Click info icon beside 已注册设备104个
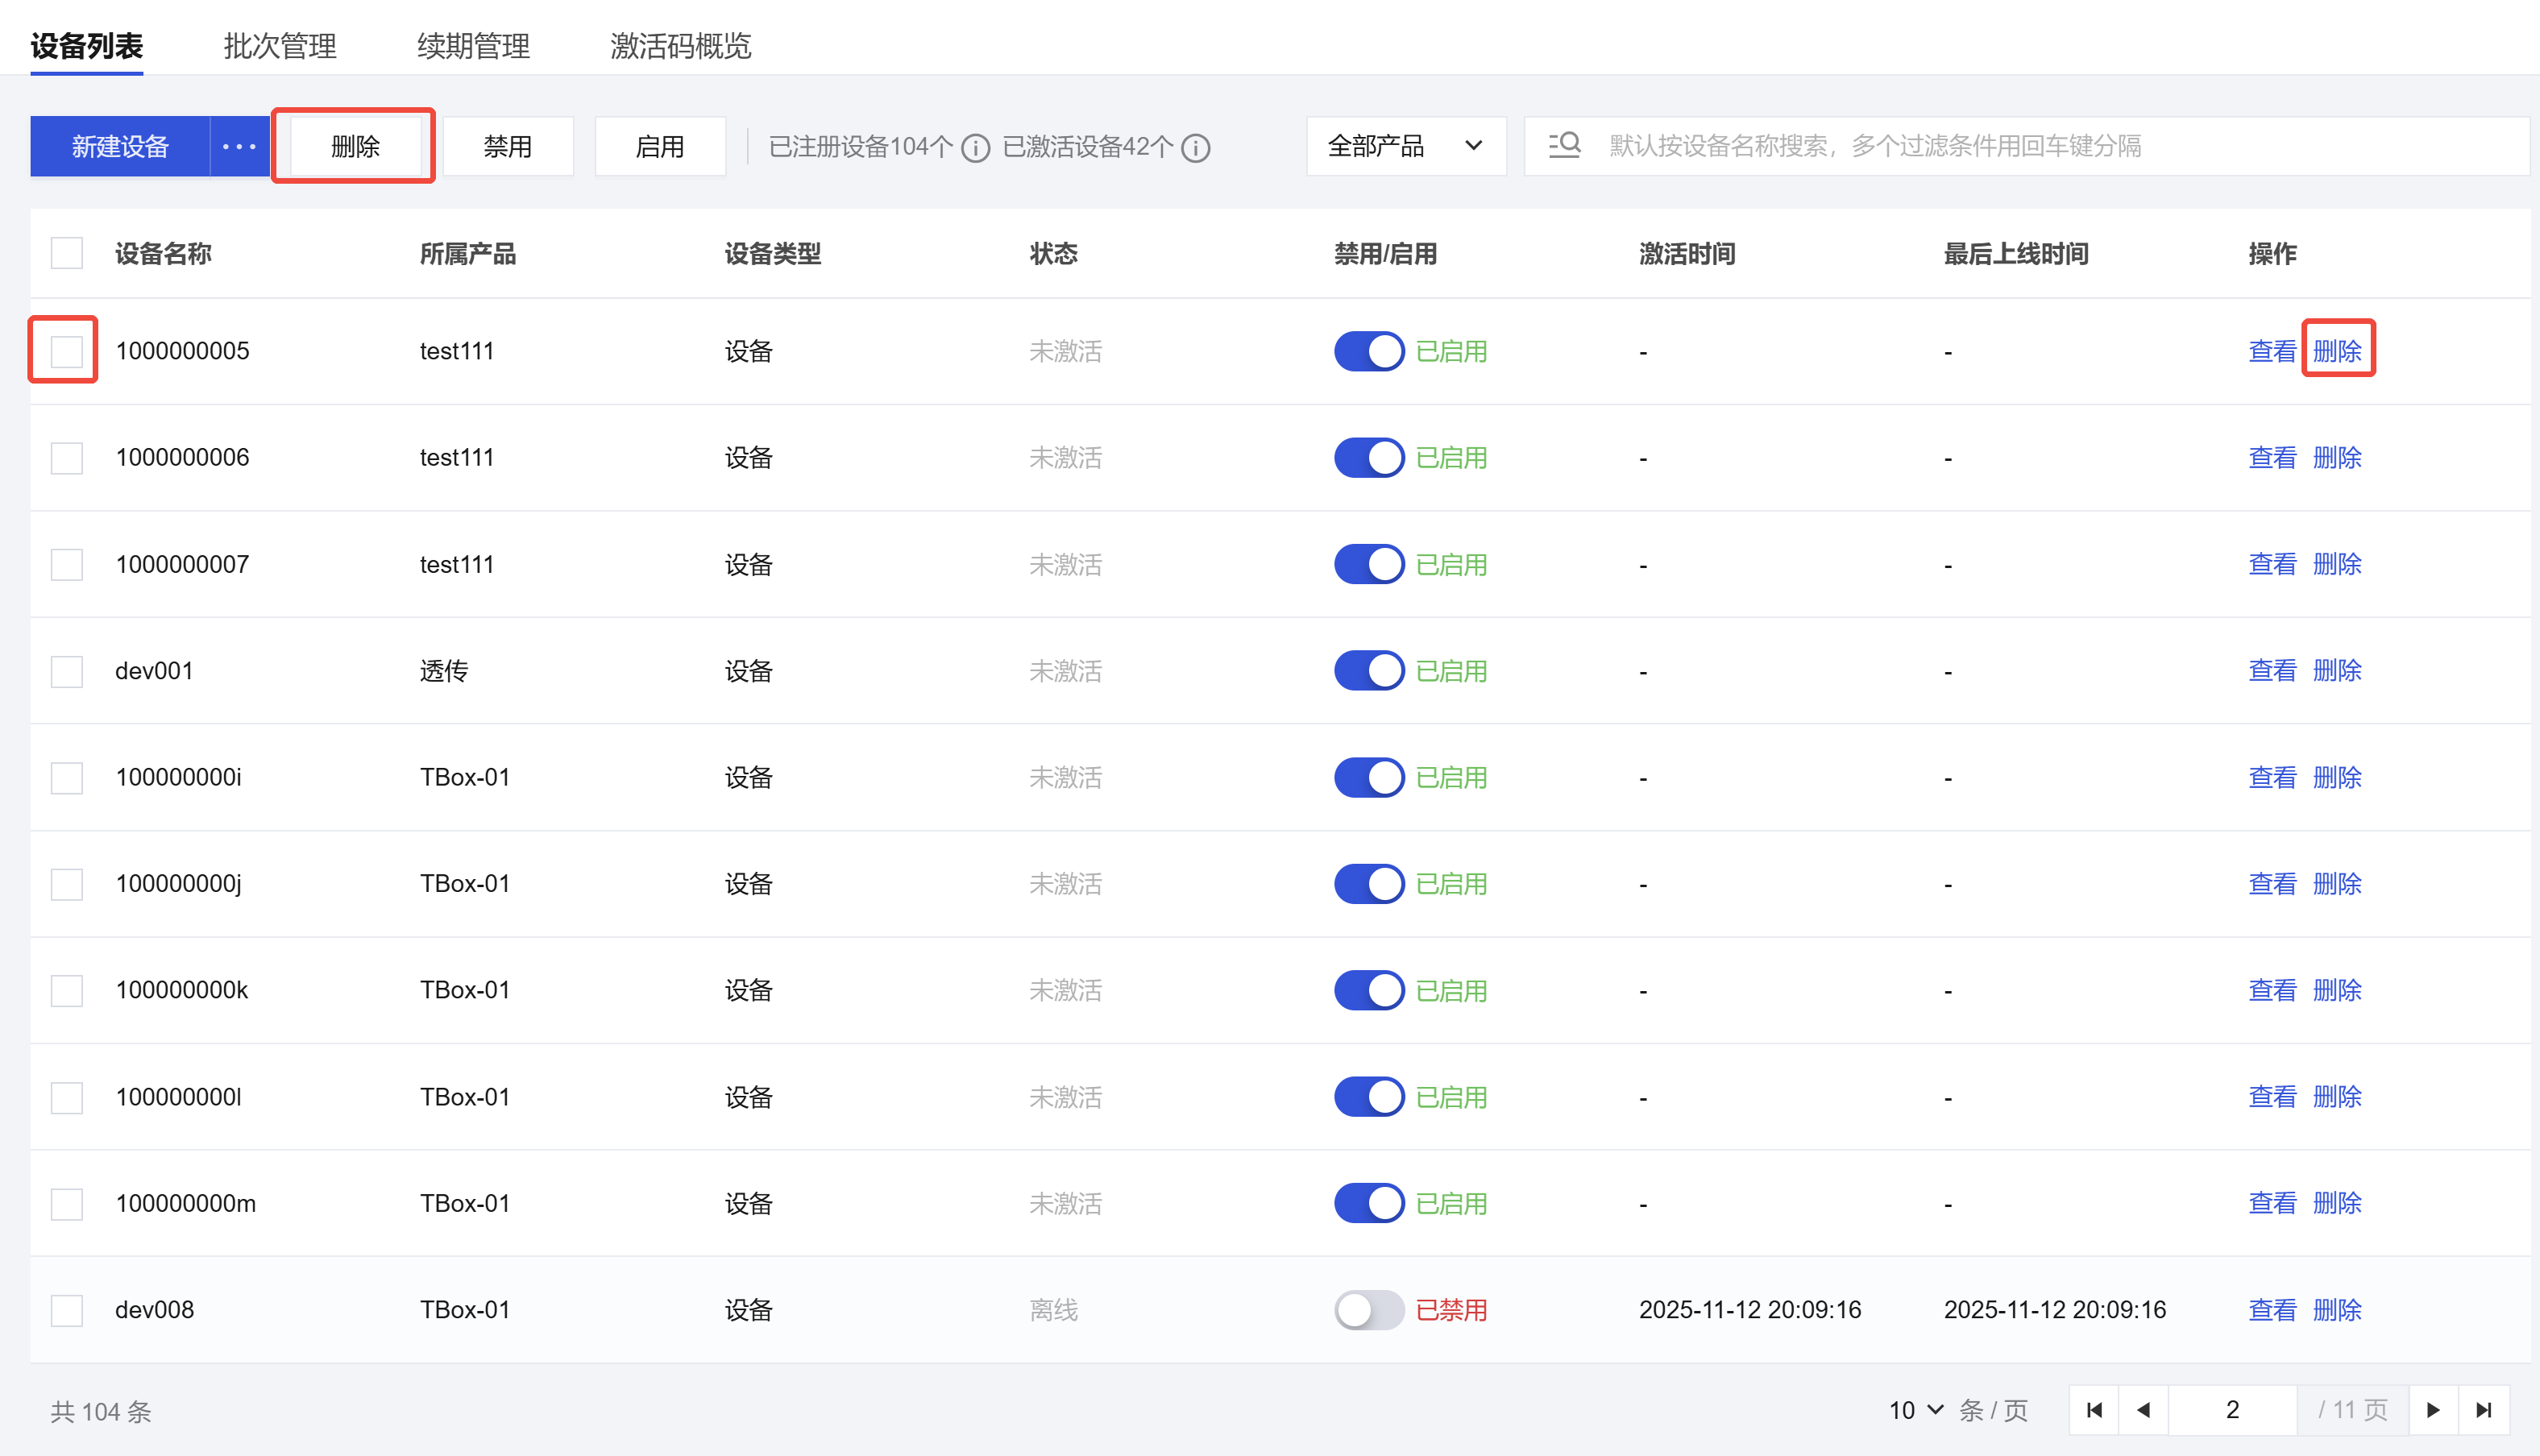The height and width of the screenshot is (1456, 2540). click(975, 148)
